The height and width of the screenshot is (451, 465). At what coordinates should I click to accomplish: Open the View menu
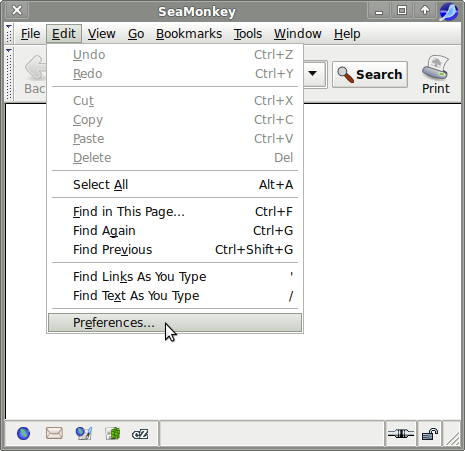(102, 34)
